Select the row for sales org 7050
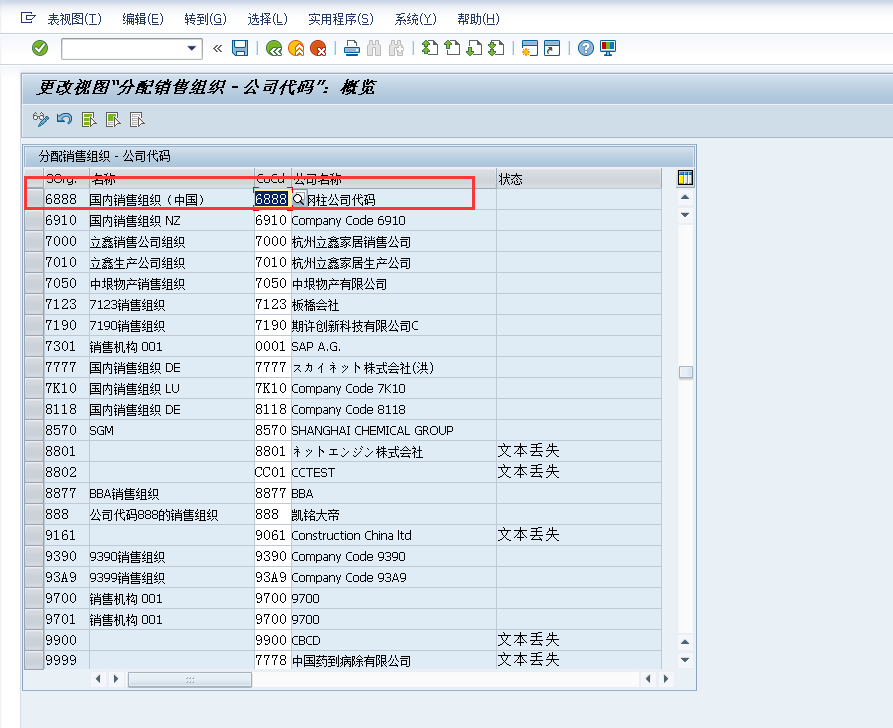The width and height of the screenshot is (893, 728). 33,283
